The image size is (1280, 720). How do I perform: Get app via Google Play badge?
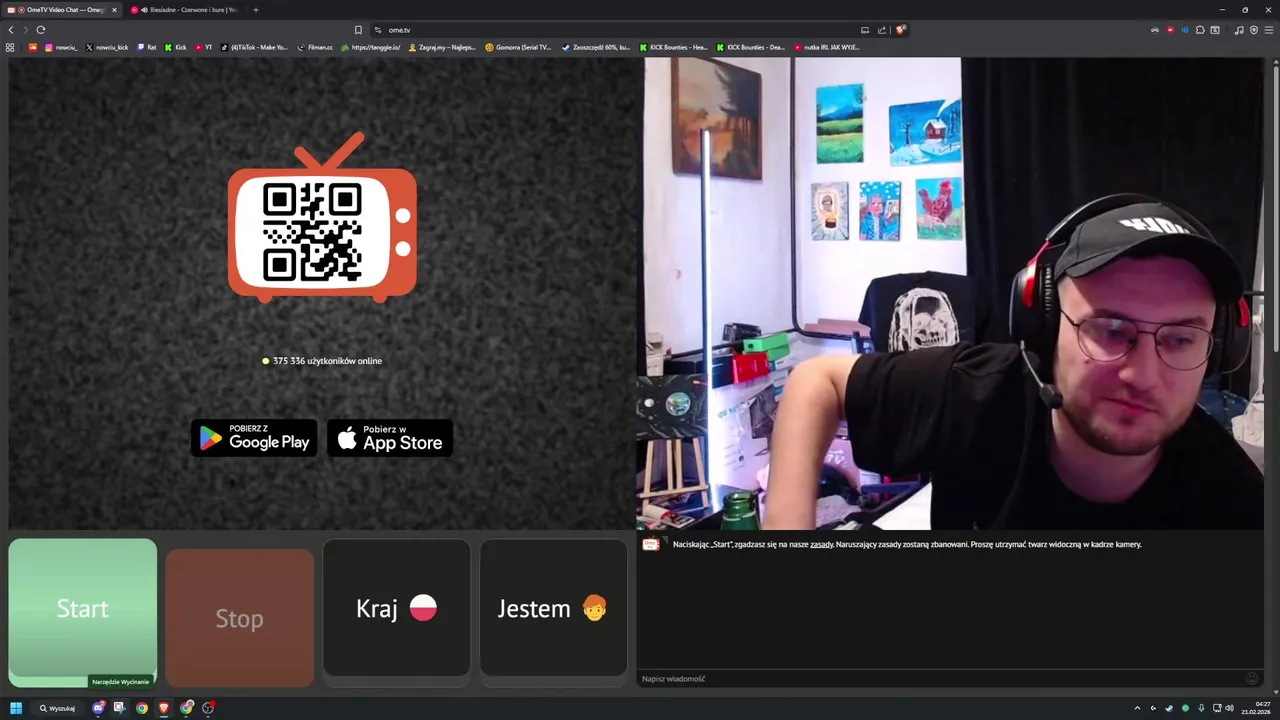click(x=254, y=438)
